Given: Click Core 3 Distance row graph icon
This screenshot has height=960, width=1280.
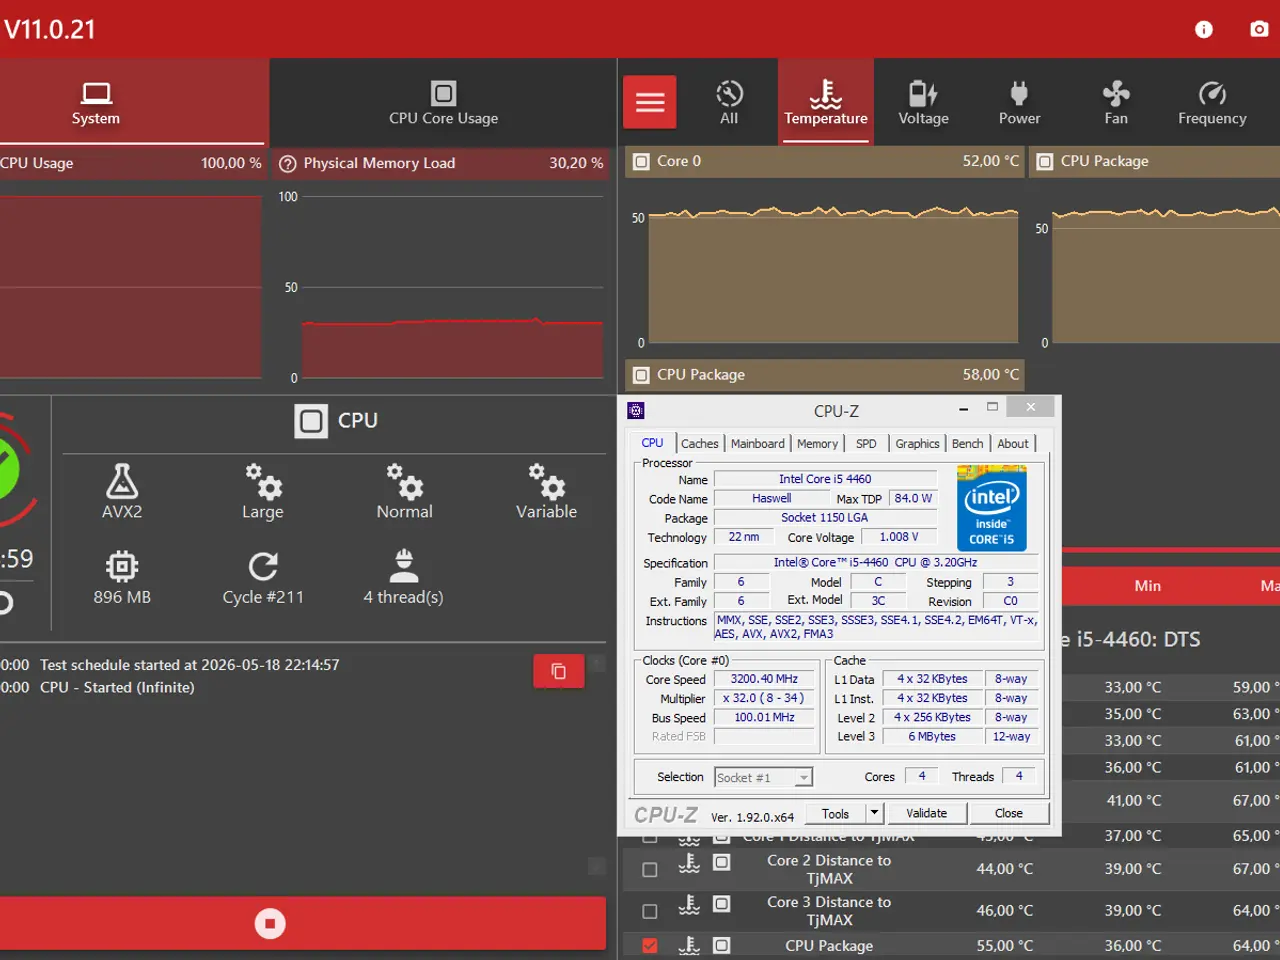Looking at the screenshot, I should coord(722,904).
